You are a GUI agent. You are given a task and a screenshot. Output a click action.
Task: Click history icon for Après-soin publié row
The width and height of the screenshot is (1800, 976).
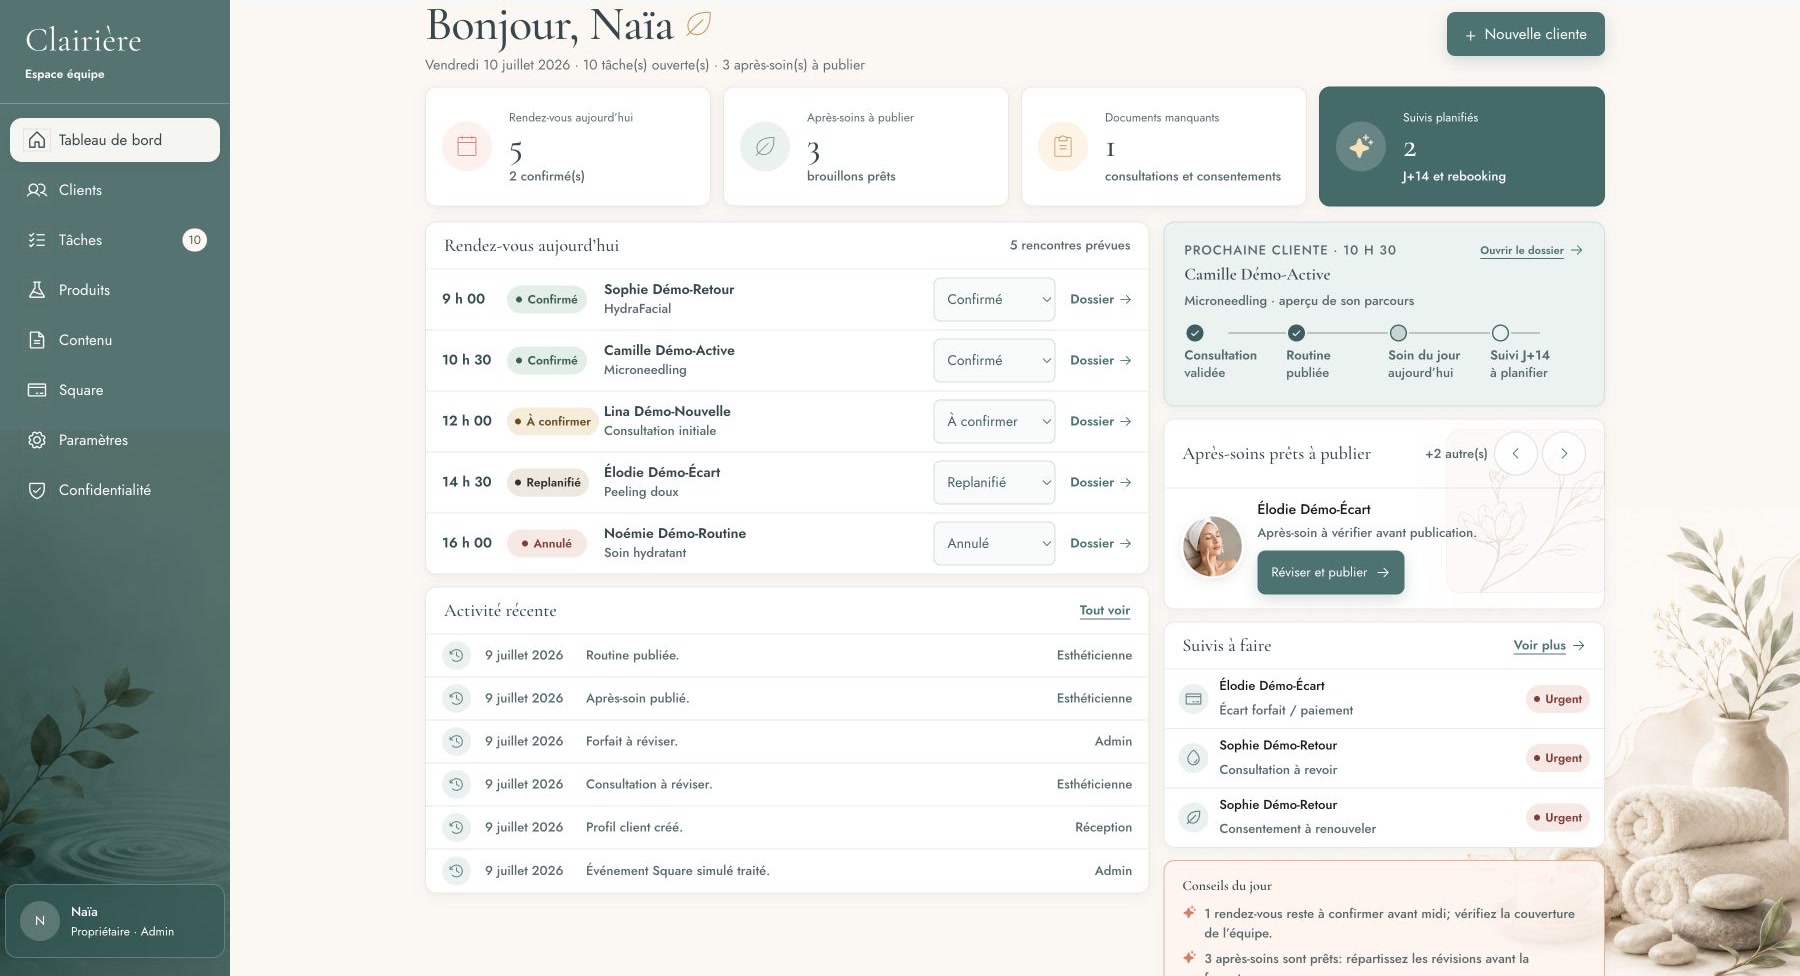pyautogui.click(x=456, y=698)
